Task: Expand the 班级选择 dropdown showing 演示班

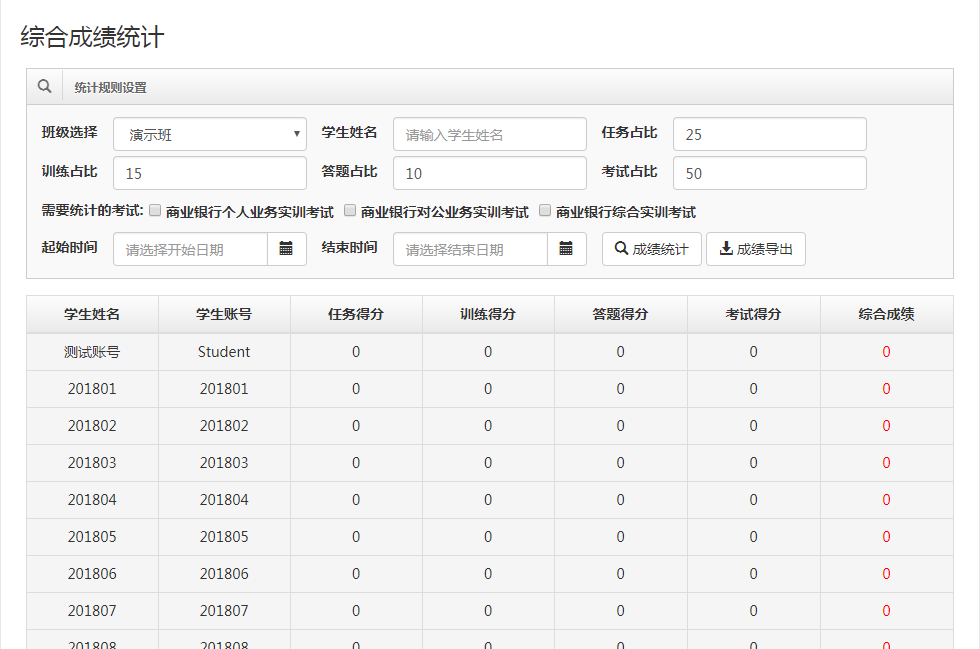Action: (210, 134)
